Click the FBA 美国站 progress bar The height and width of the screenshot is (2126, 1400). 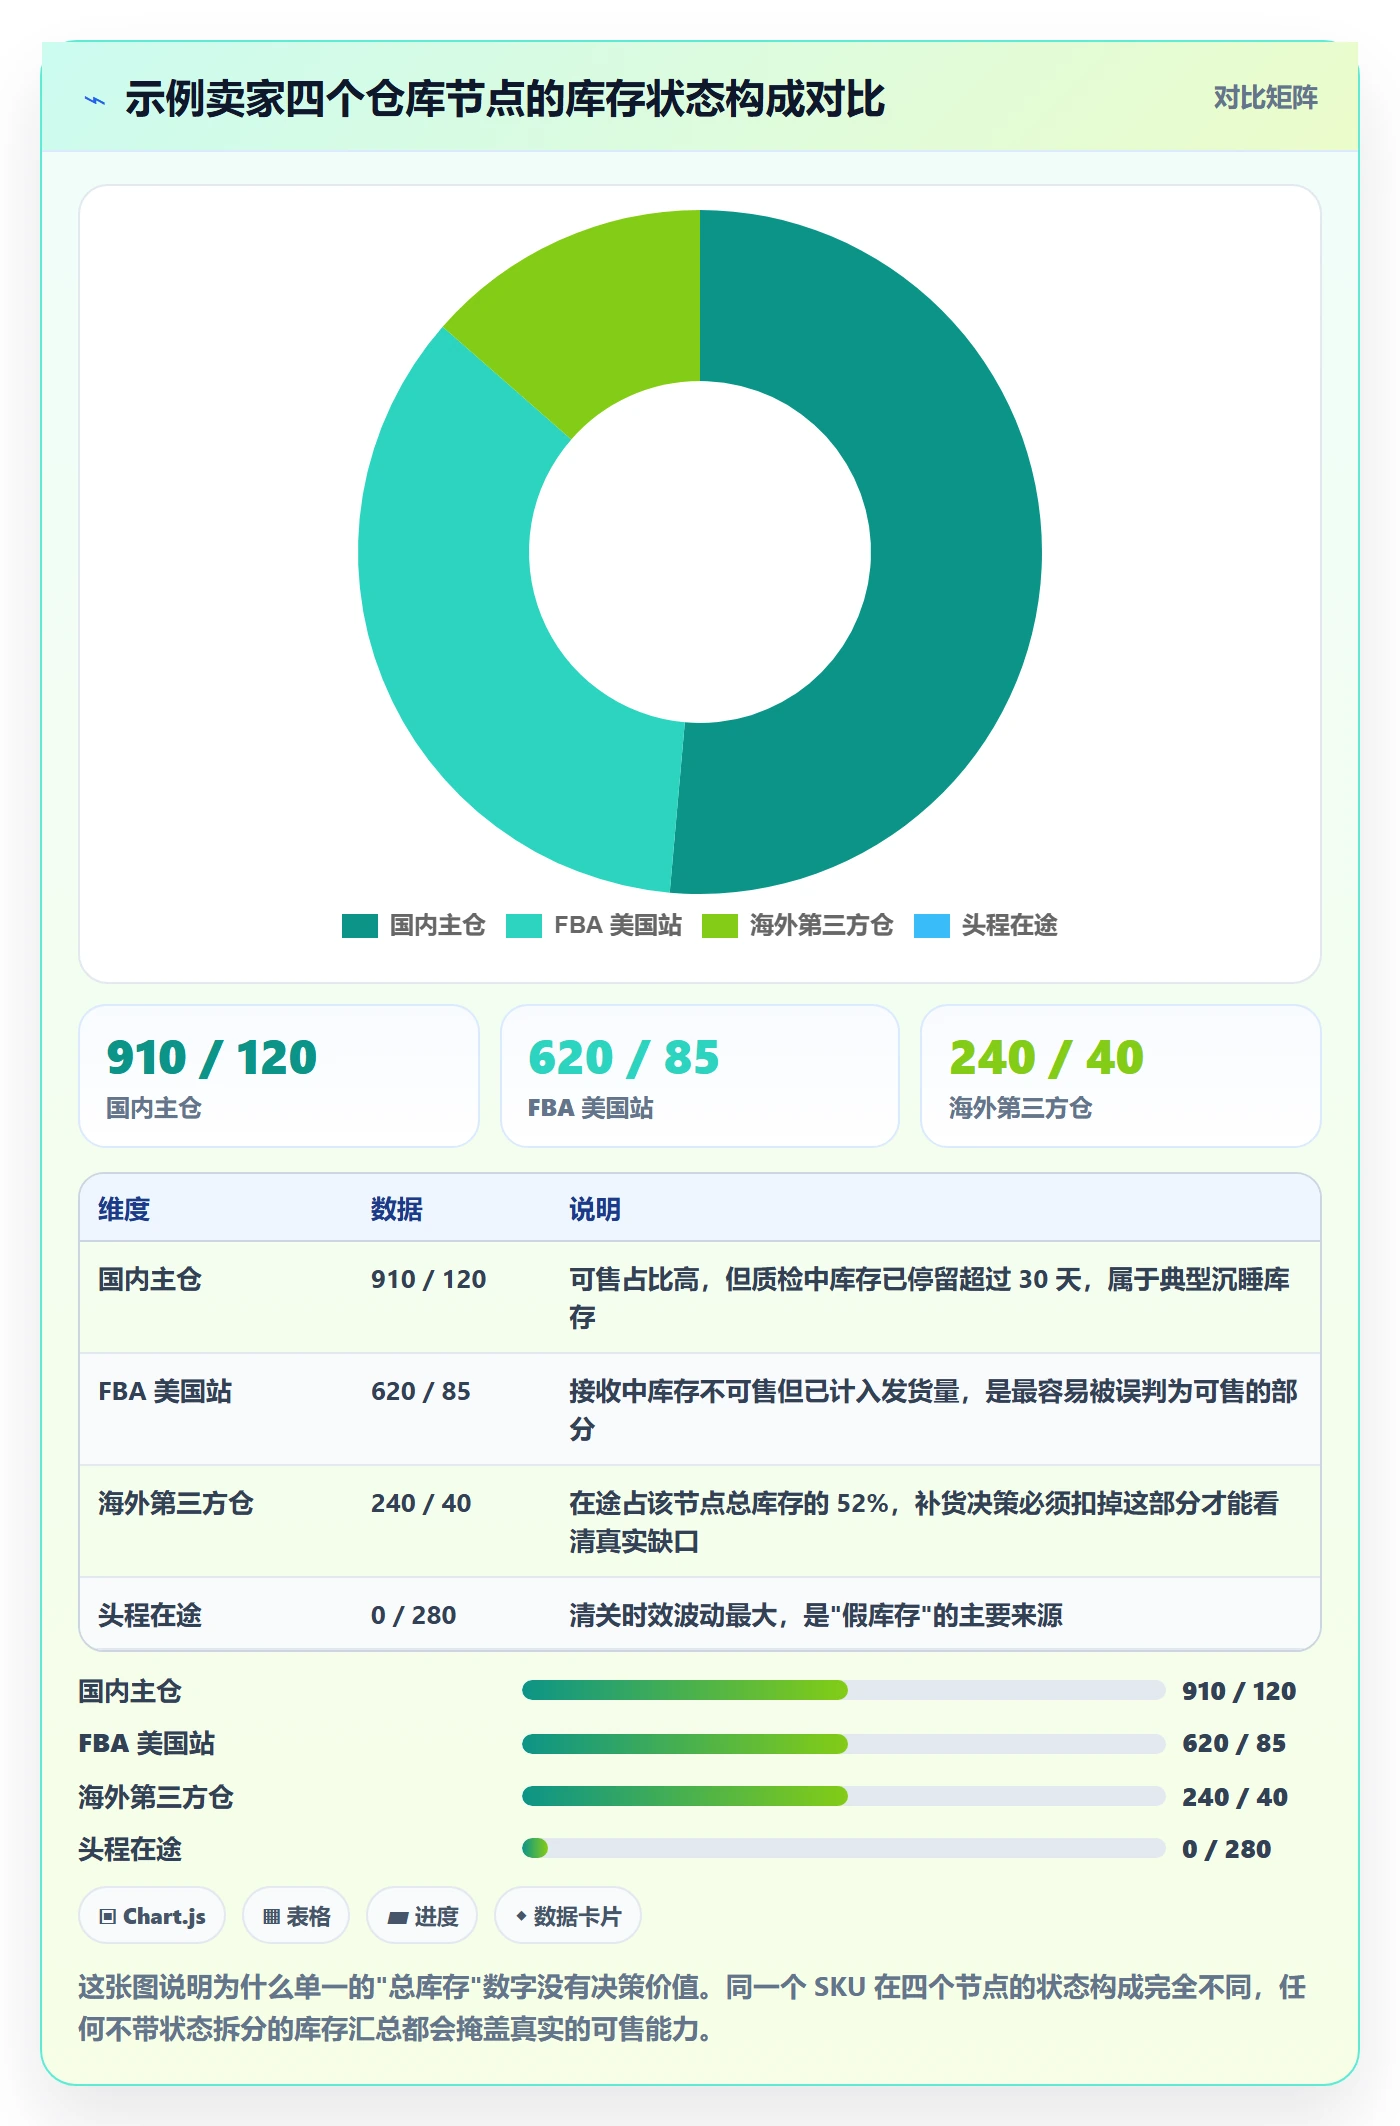[x=843, y=1744]
